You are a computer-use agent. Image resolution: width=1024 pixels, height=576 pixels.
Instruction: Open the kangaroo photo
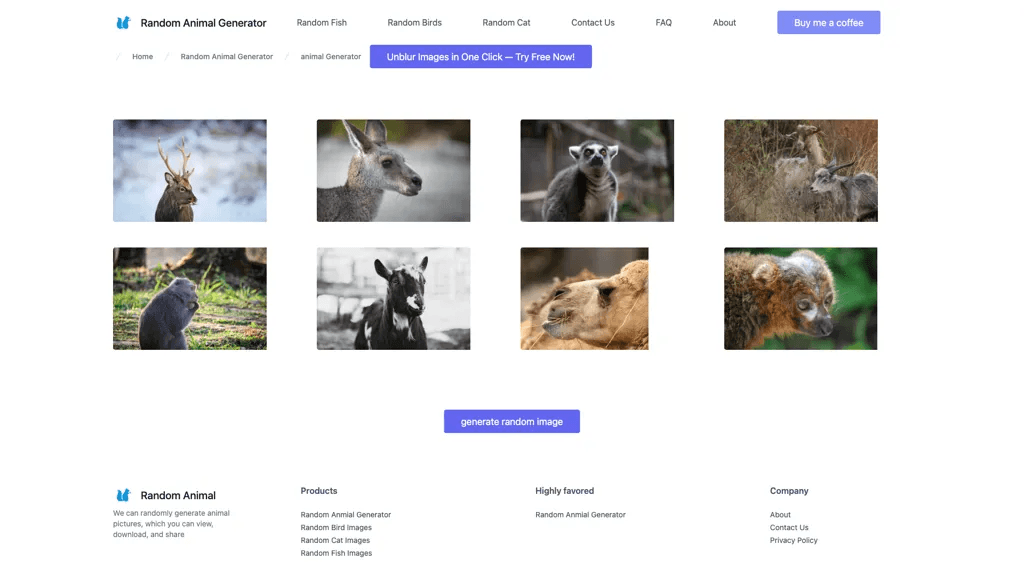(393, 170)
